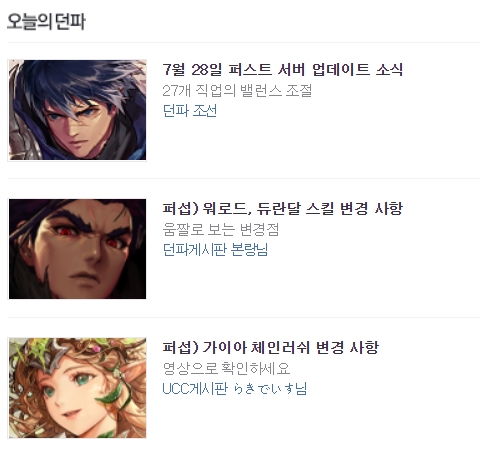
Task: Open the red-eyed warrior thumbnail
Action: click(x=77, y=249)
